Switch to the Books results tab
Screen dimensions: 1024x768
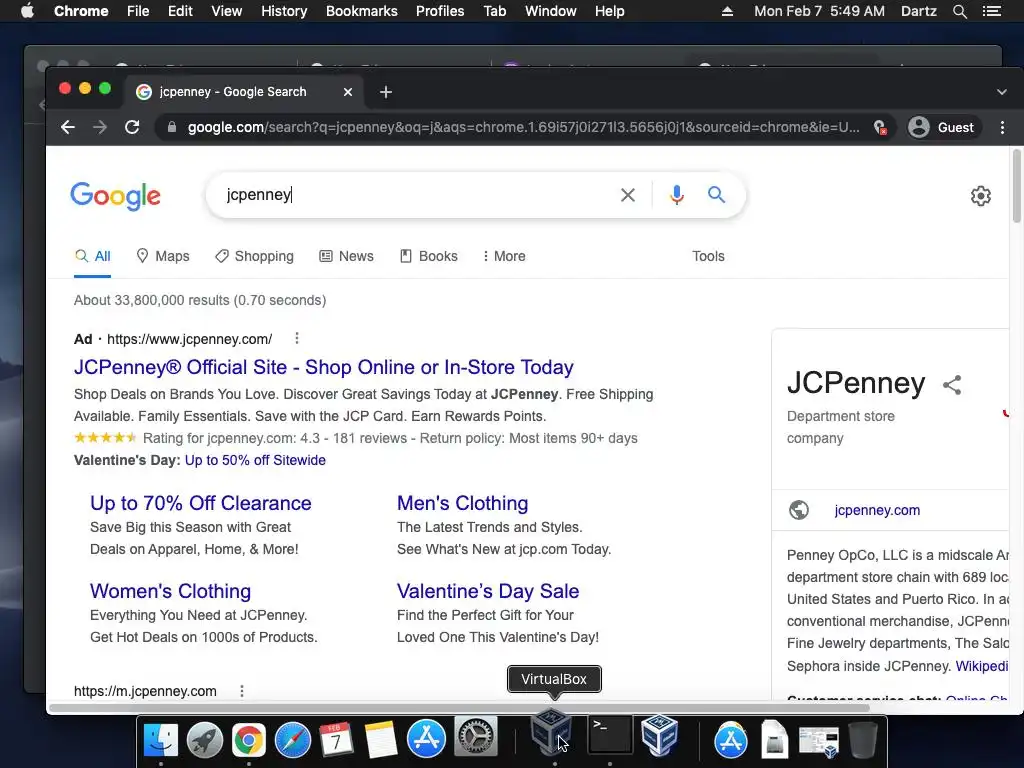[428, 256]
